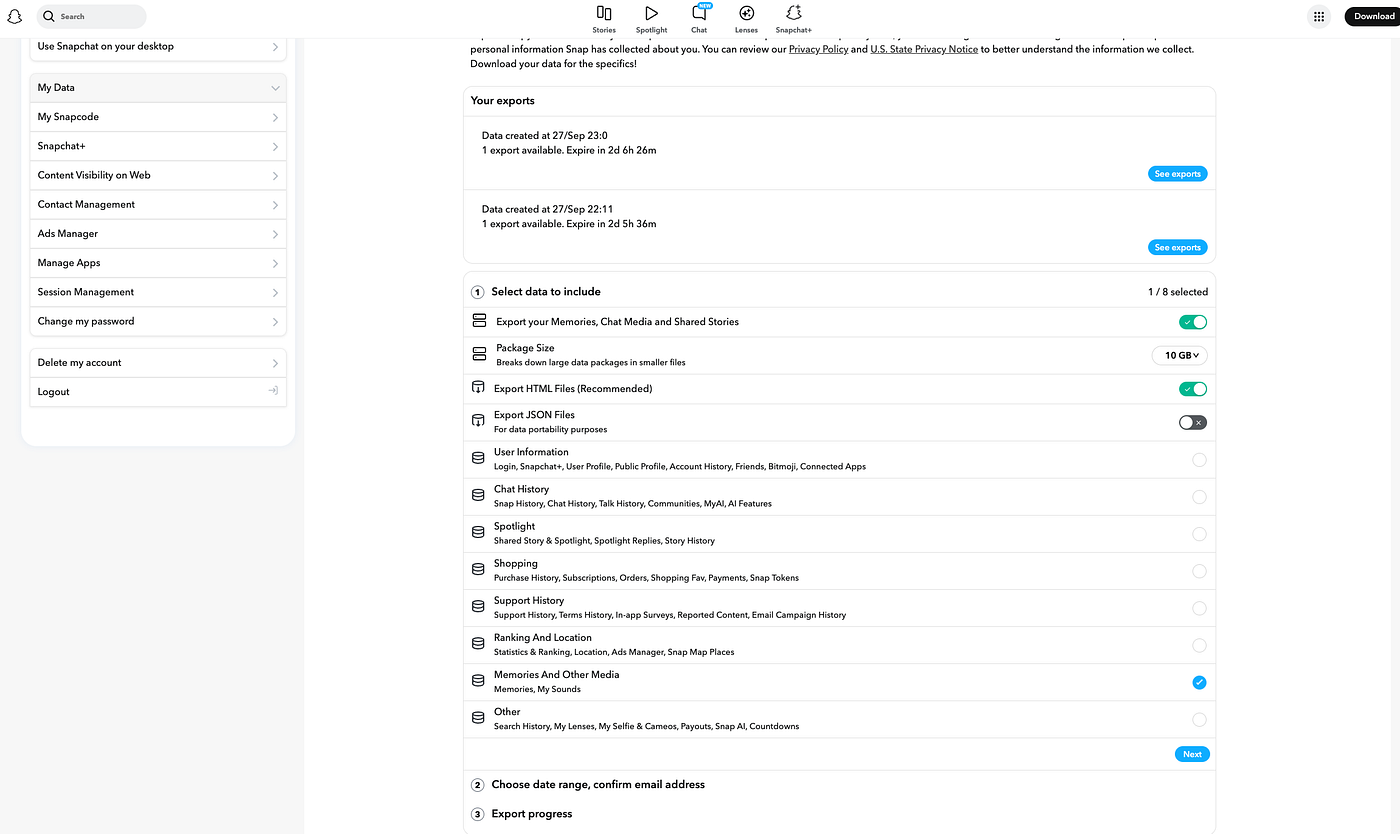
Task: Expand the Delete my account chevron
Action: (x=275, y=362)
